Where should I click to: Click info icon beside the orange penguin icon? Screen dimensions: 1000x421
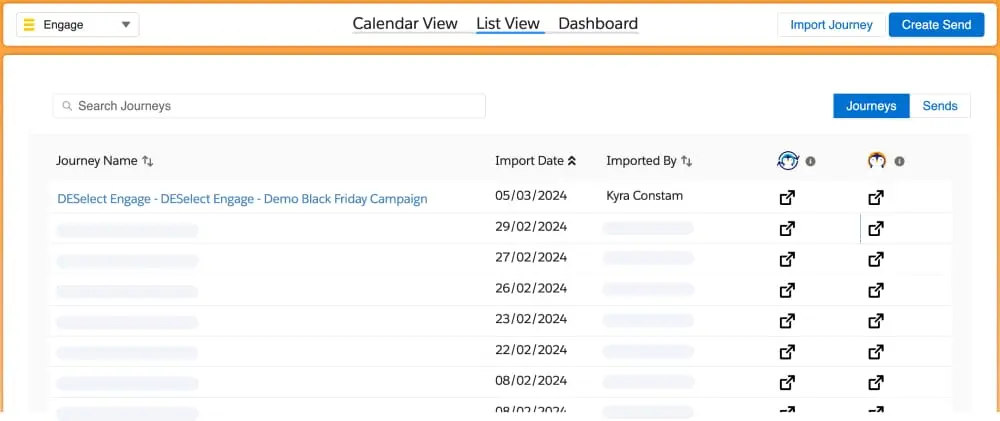pyautogui.click(x=899, y=161)
